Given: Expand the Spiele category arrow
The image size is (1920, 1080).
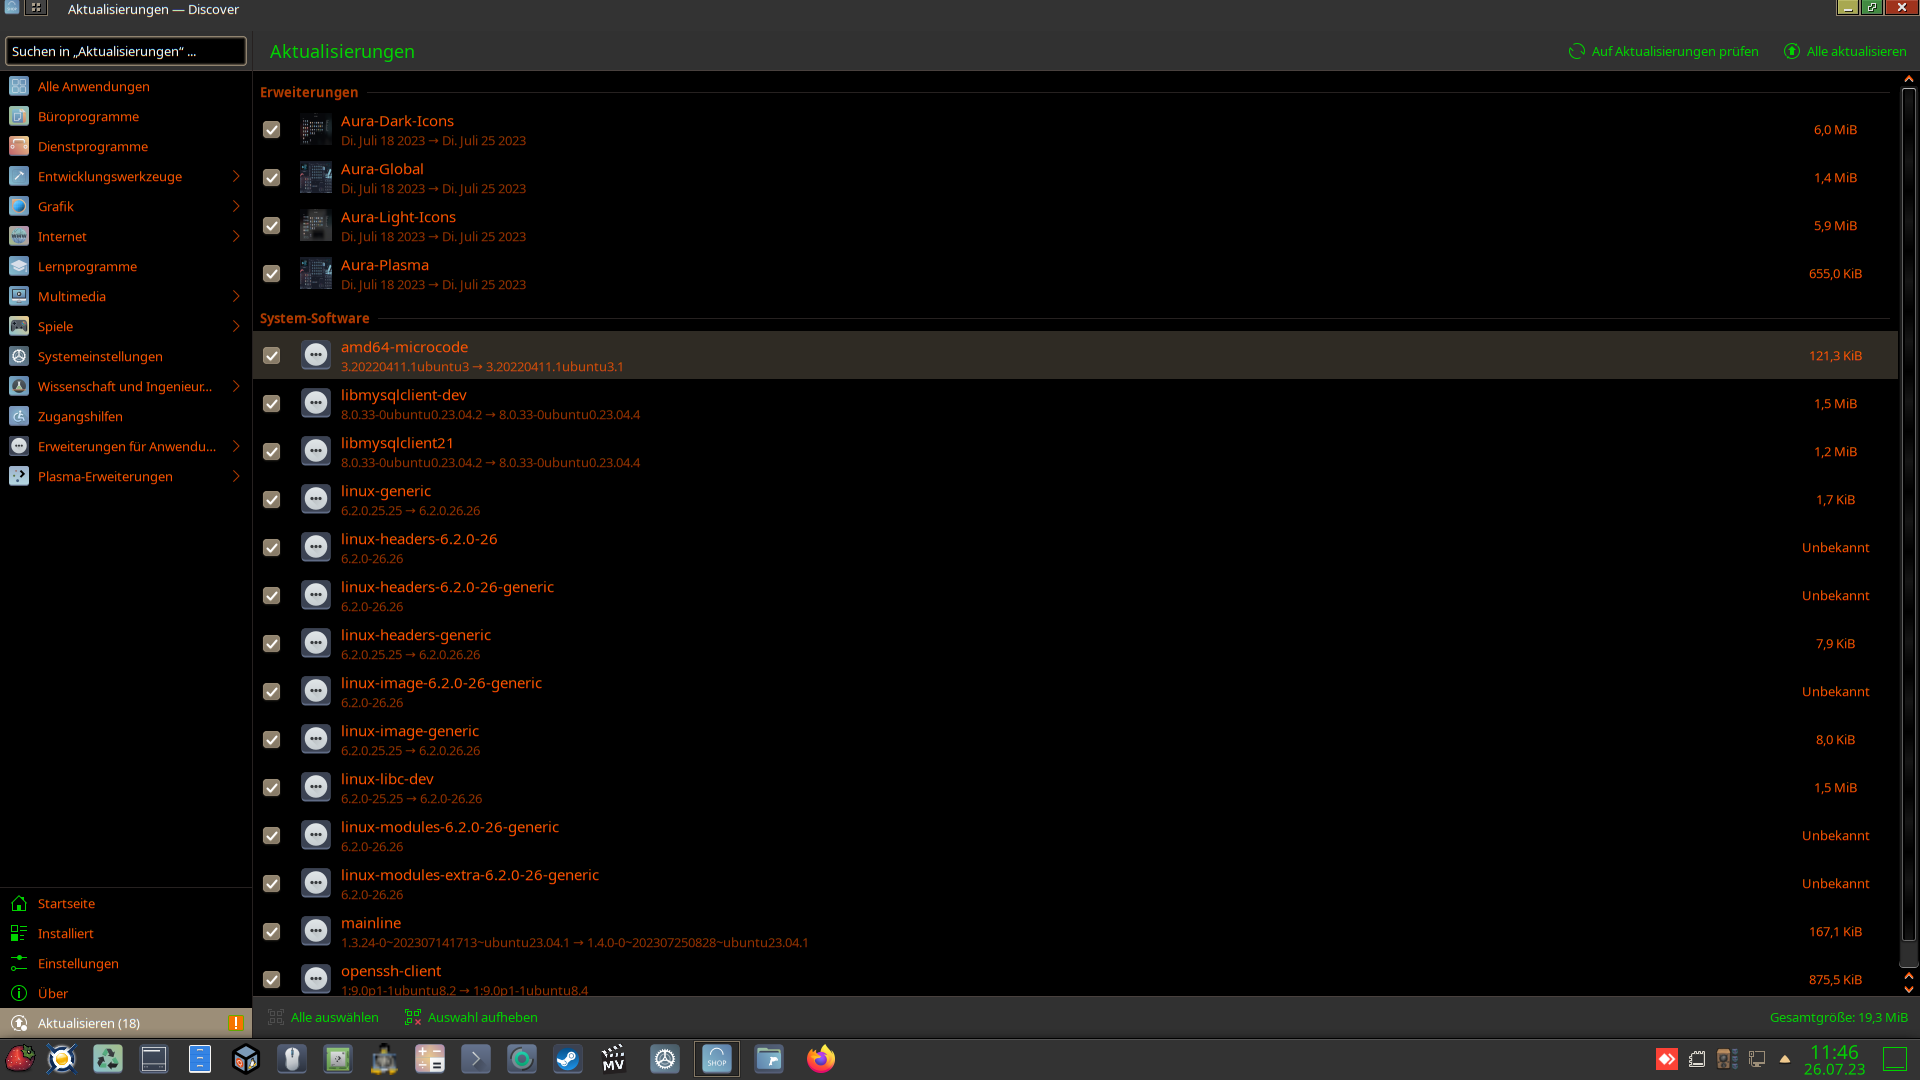Looking at the screenshot, I should click(x=236, y=326).
